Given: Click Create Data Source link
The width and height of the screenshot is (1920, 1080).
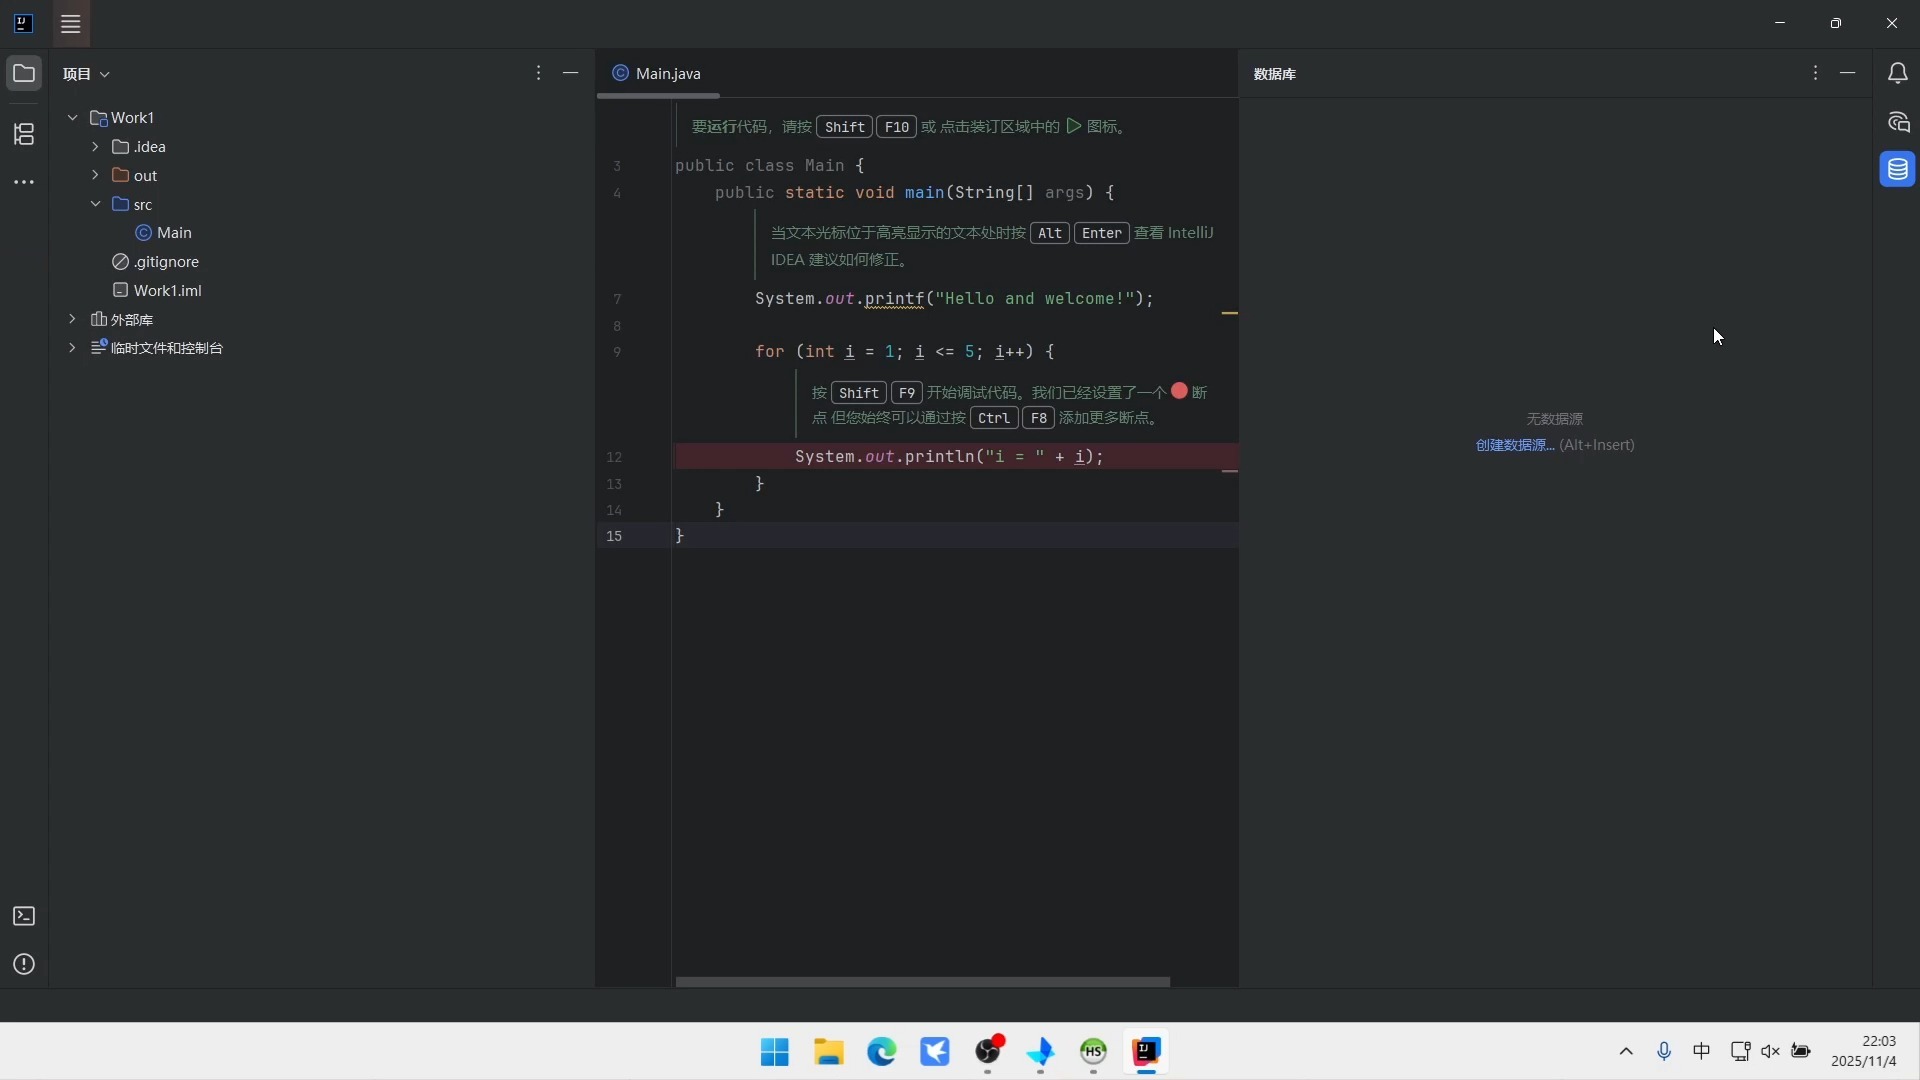Looking at the screenshot, I should coord(1514,445).
